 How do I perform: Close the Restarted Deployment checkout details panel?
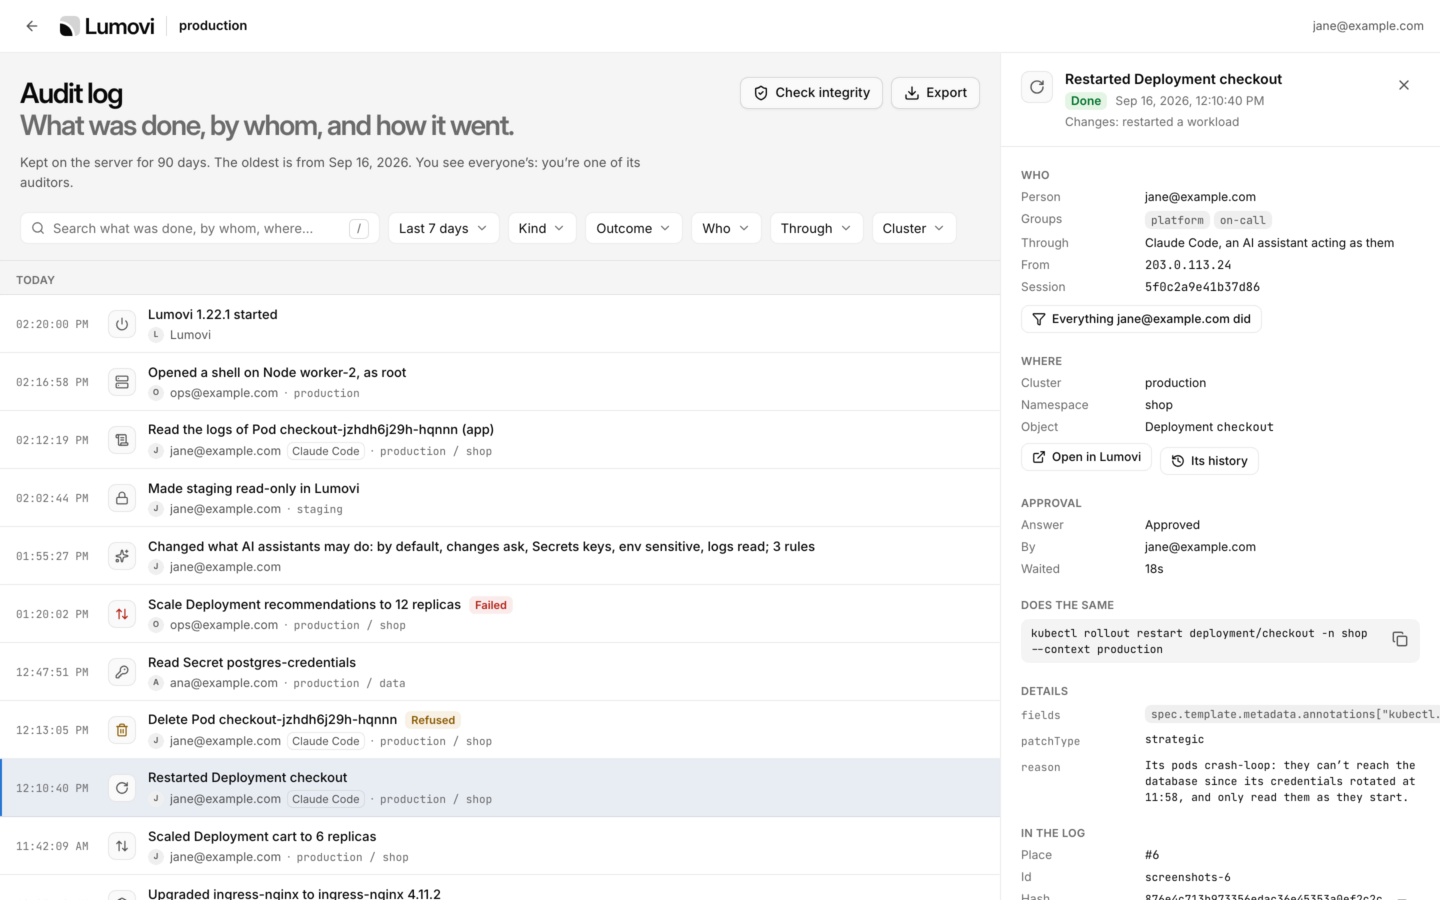tap(1404, 85)
